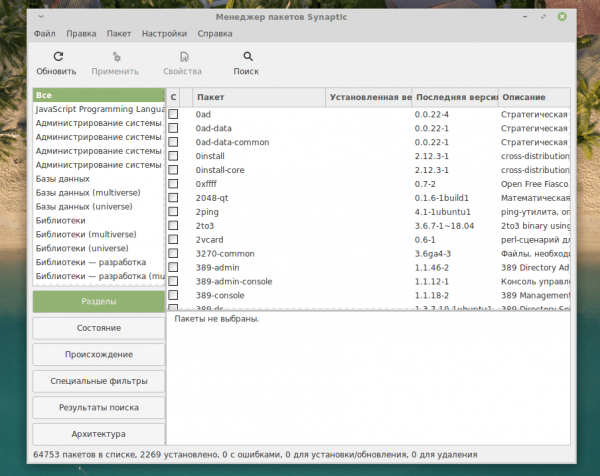The width and height of the screenshot is (600, 476).
Task: Mark the 0install-core checkbox
Action: click(x=173, y=170)
